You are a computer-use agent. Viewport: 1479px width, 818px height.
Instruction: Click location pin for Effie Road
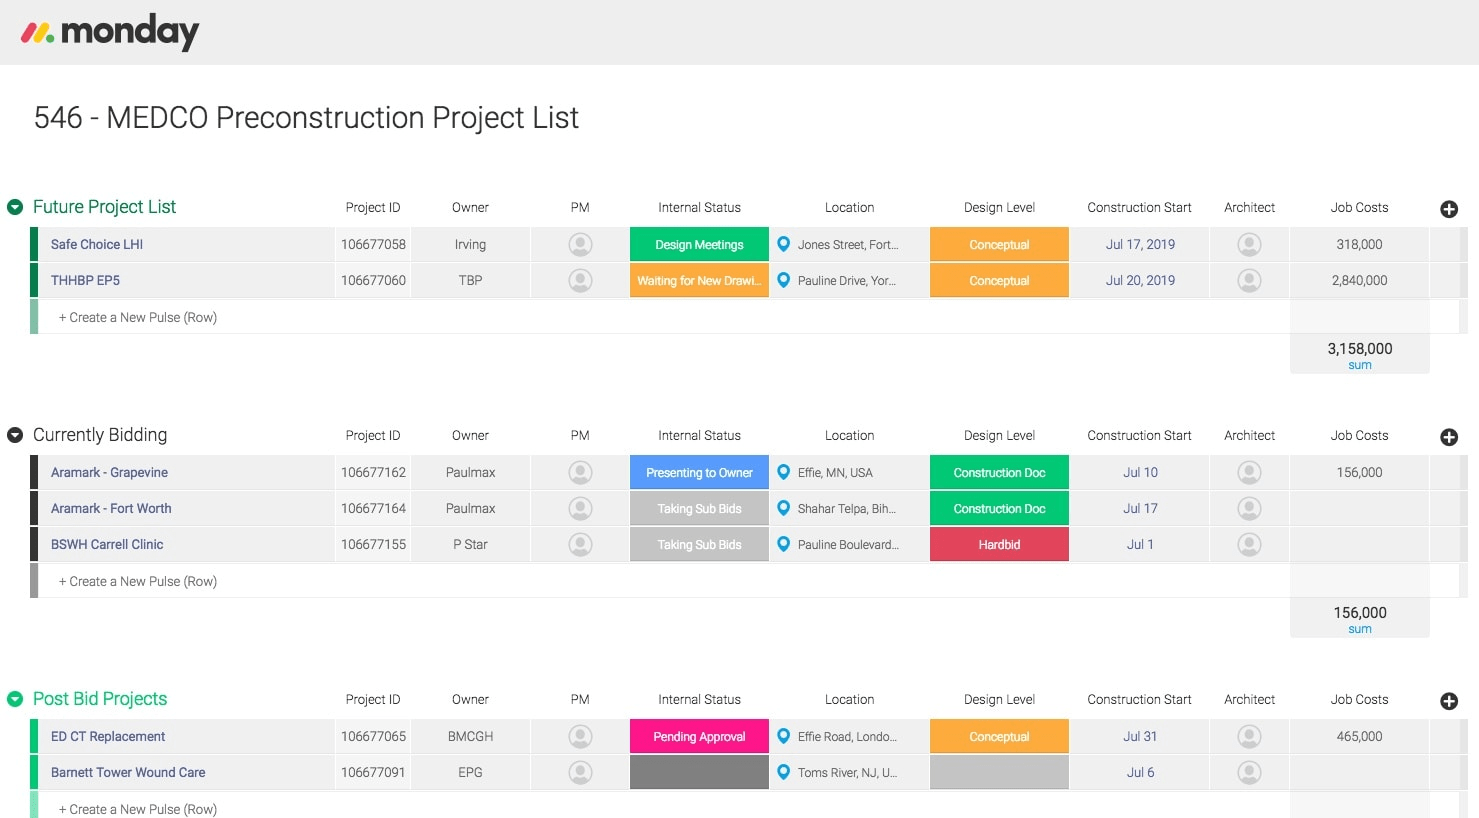[x=784, y=736]
